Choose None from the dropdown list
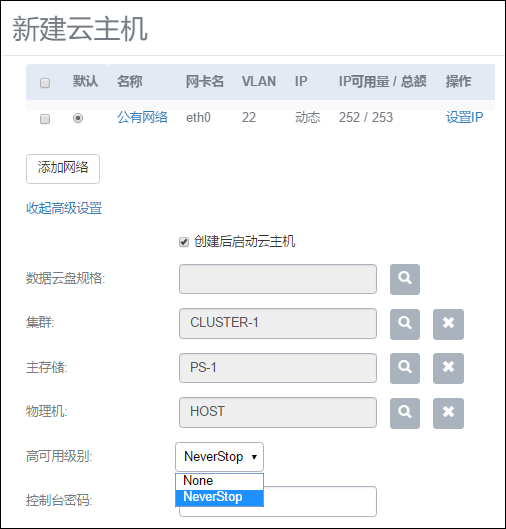This screenshot has height=529, width=506. tap(219, 481)
